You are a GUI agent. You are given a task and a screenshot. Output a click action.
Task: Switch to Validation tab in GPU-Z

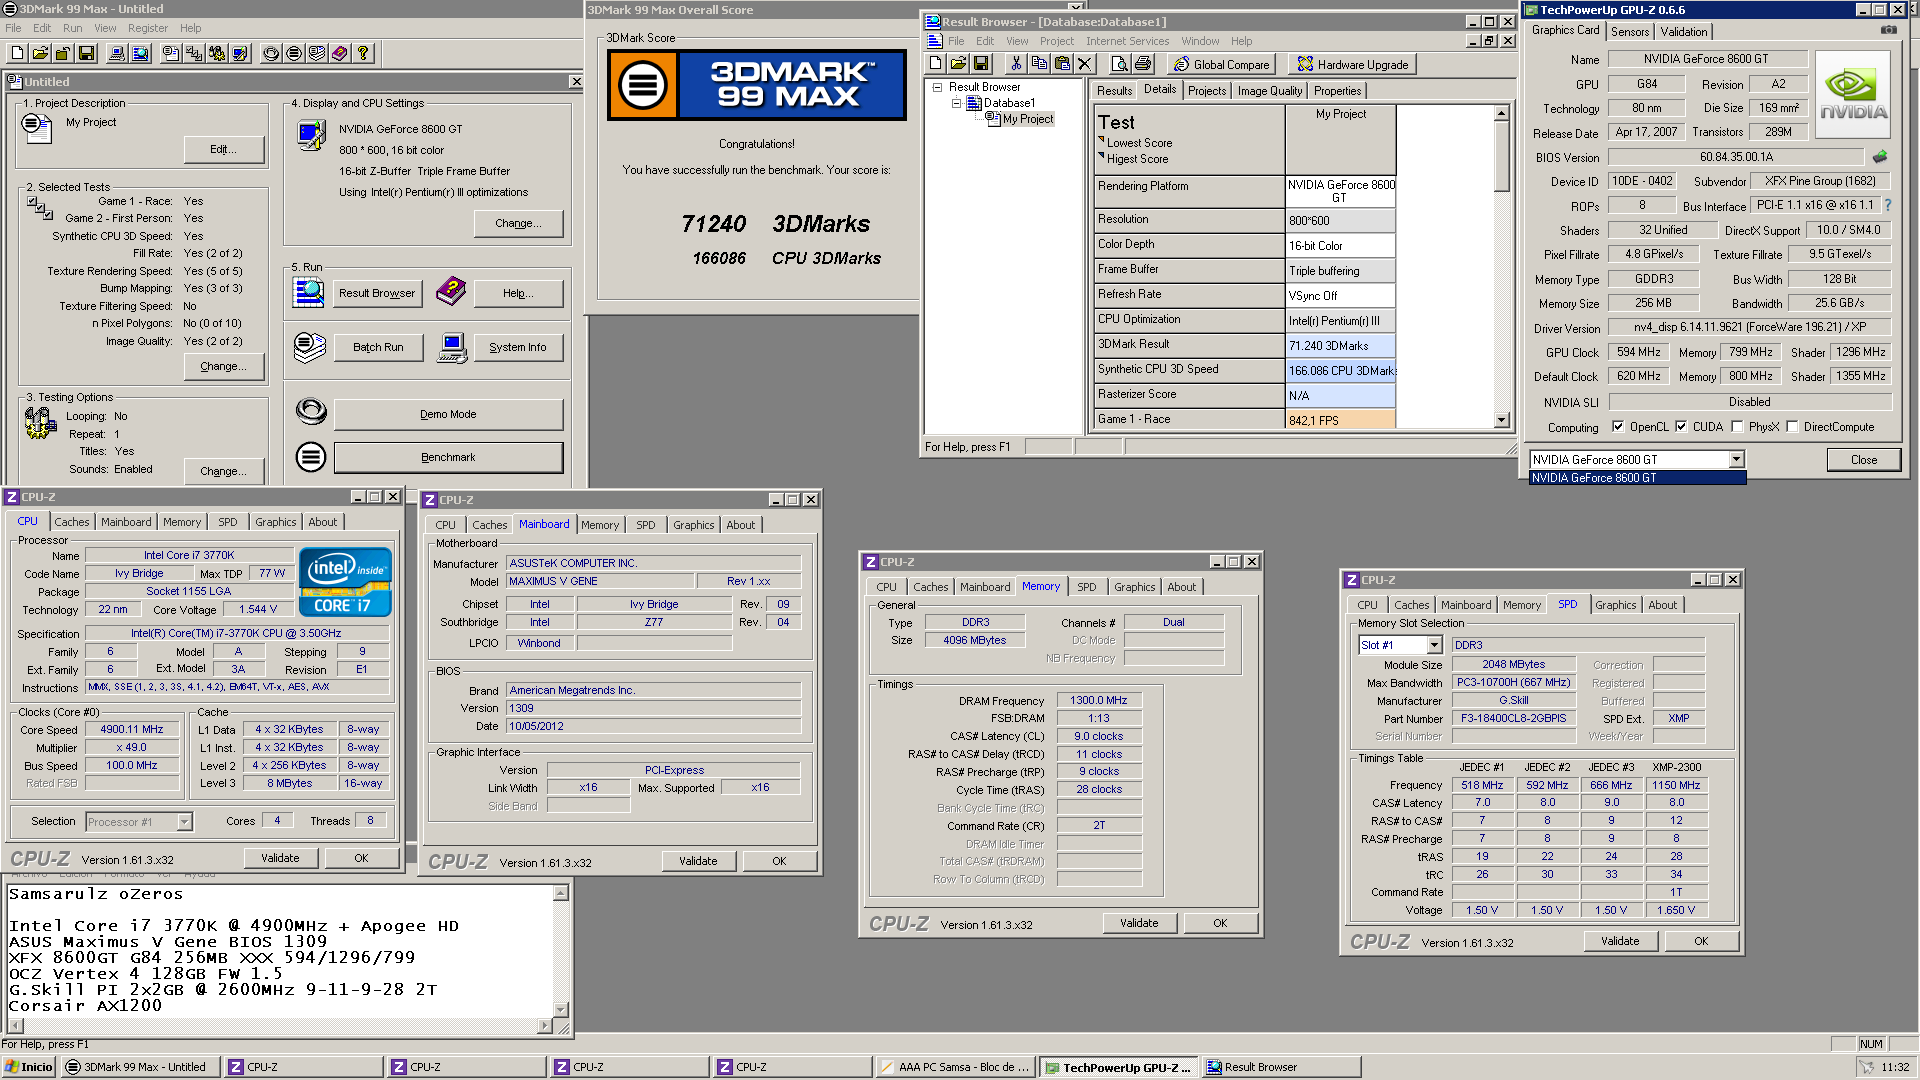click(1684, 32)
